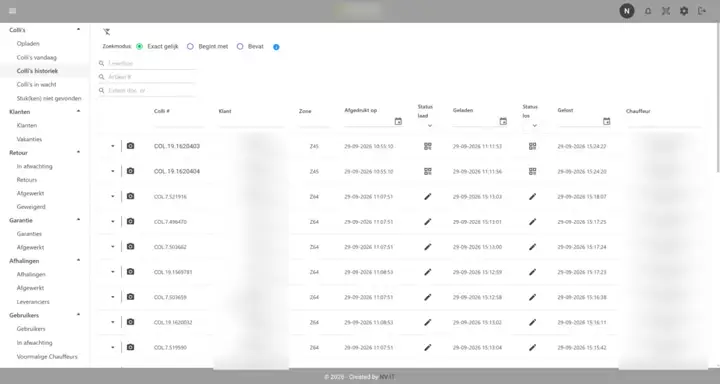Expand row details of COL.7.496470
Image resolution: width=720 pixels, height=384 pixels.
coord(112,221)
